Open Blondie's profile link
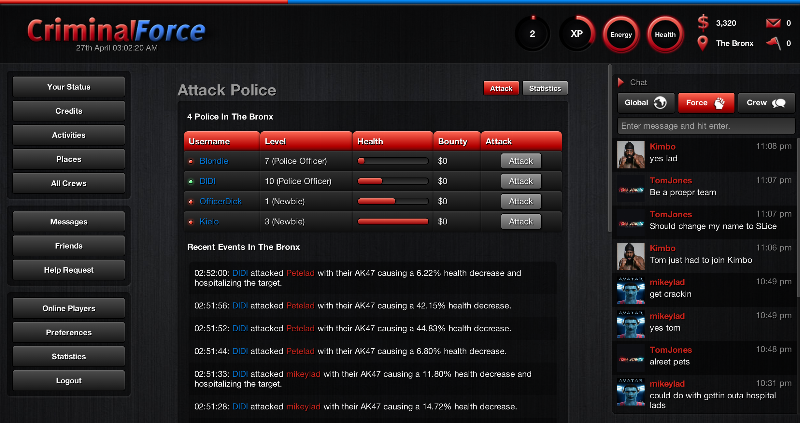The image size is (800, 423). (x=214, y=161)
